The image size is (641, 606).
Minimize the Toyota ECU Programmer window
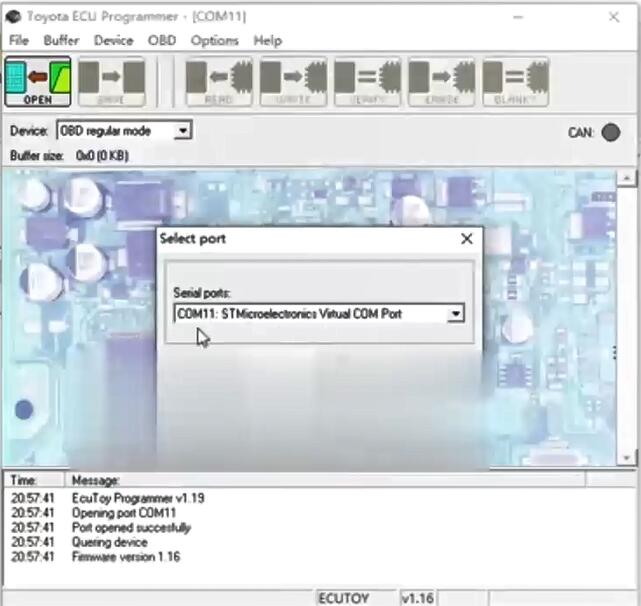[x=518, y=17]
